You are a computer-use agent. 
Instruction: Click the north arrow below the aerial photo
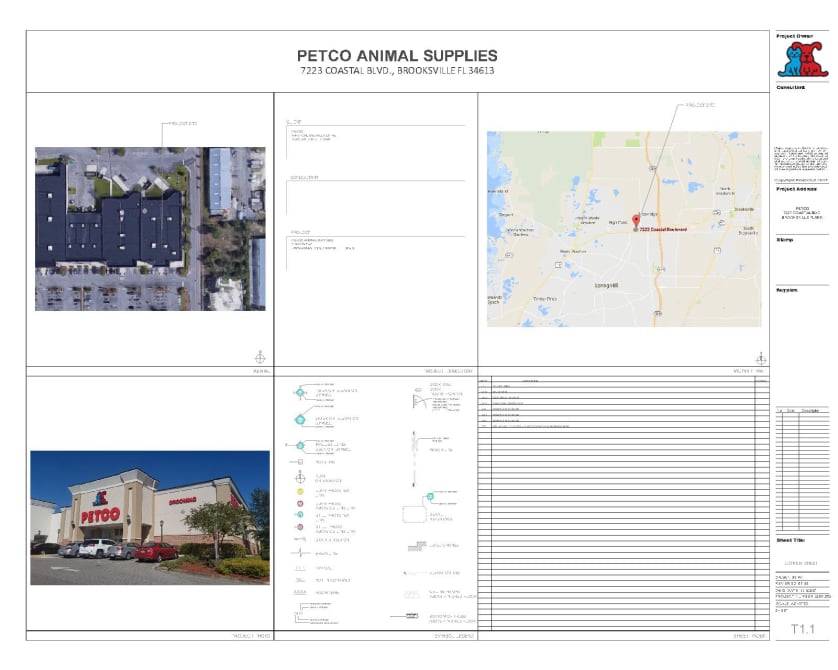tap(260, 356)
